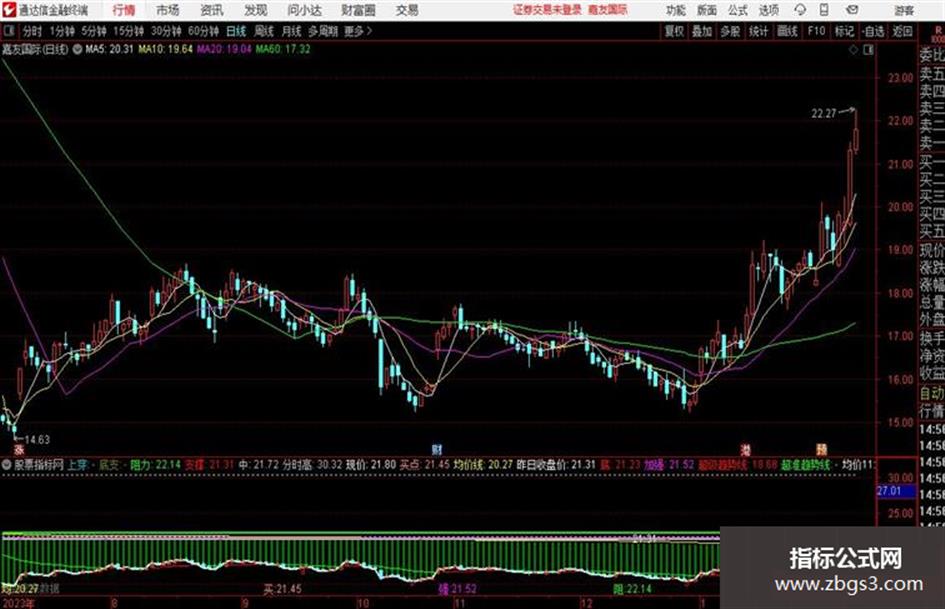Open the 交易 menu tab
The width and height of the screenshot is (945, 609).
407,10
